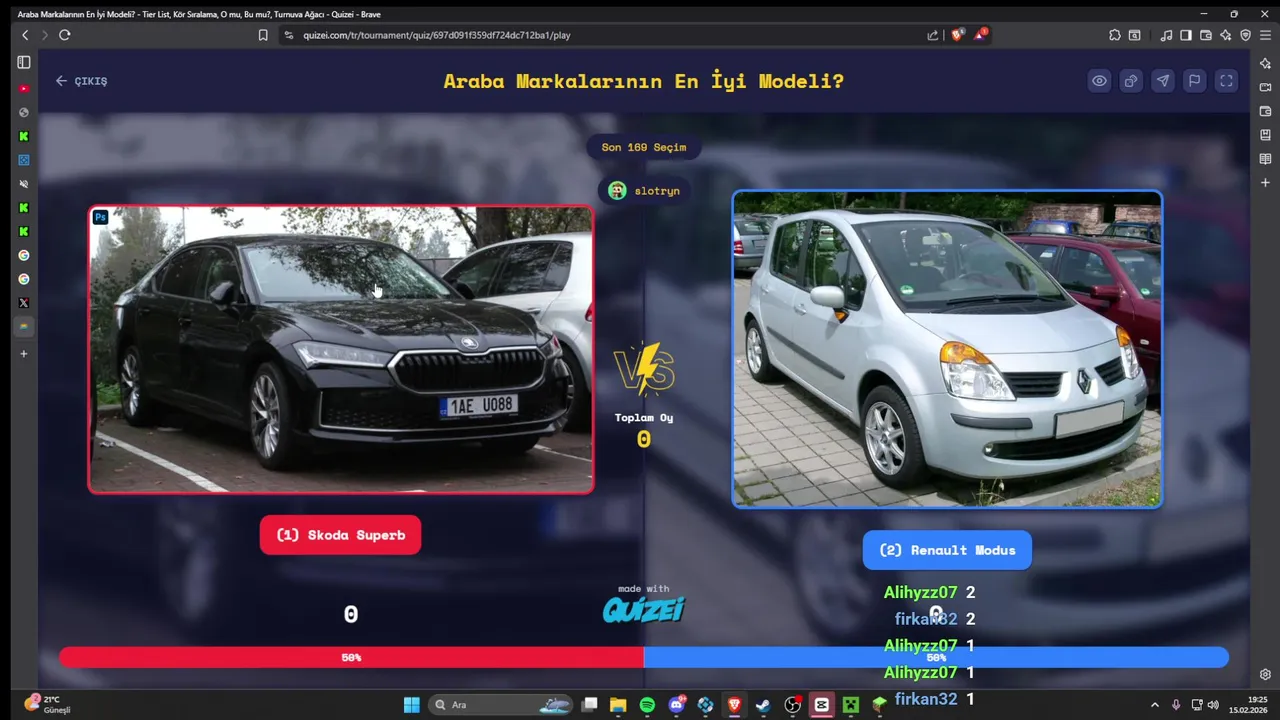Click the slotryn user badge

point(644,190)
